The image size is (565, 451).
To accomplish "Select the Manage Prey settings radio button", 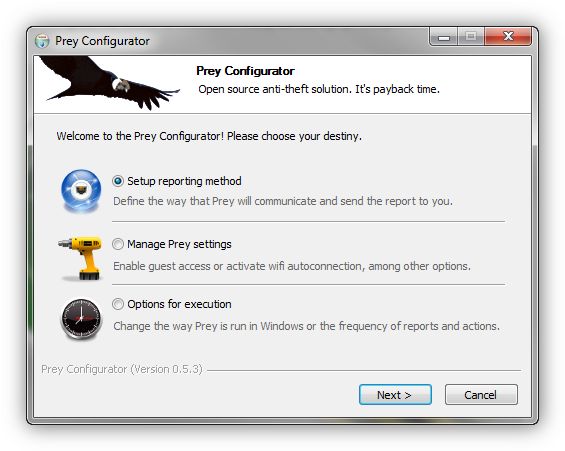I will (118, 244).
